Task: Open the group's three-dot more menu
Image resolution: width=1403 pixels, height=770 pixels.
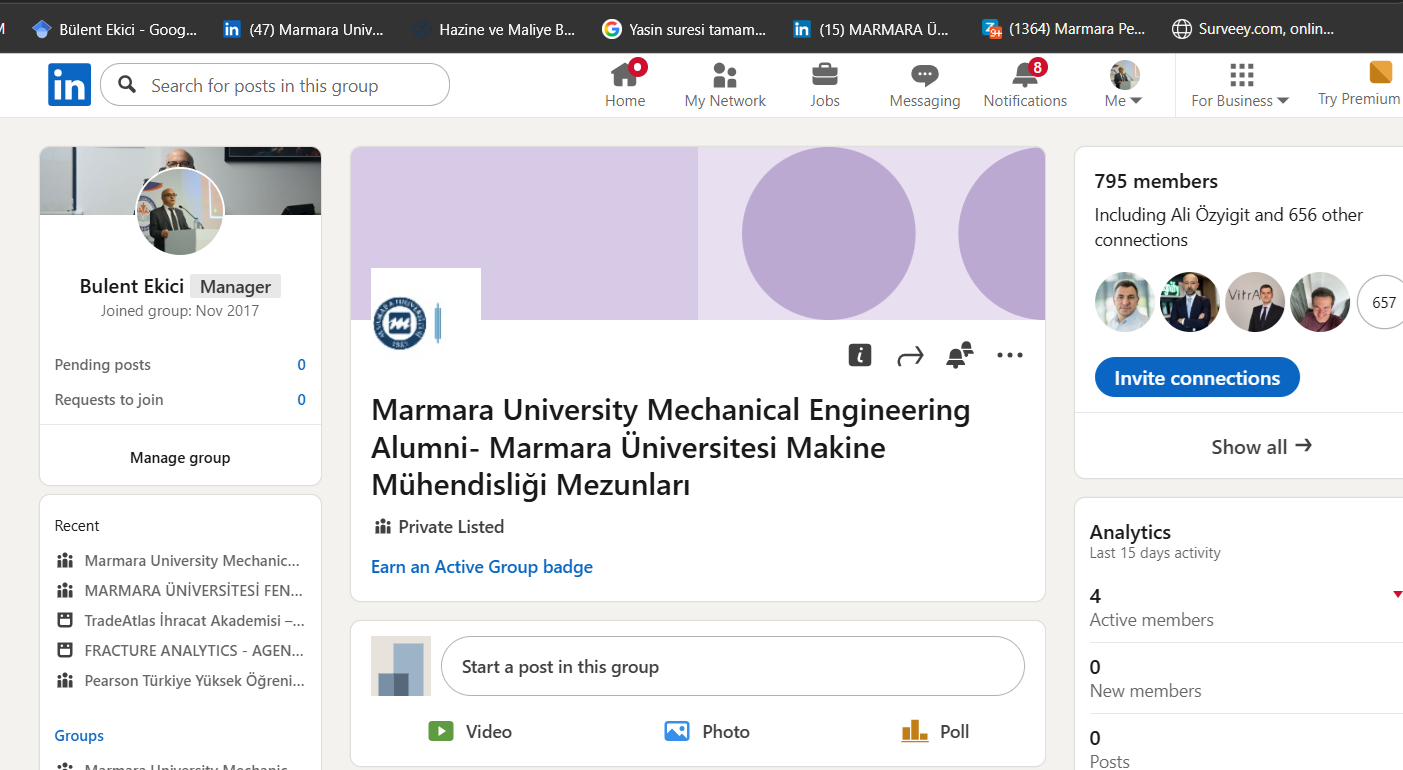Action: click(1010, 355)
